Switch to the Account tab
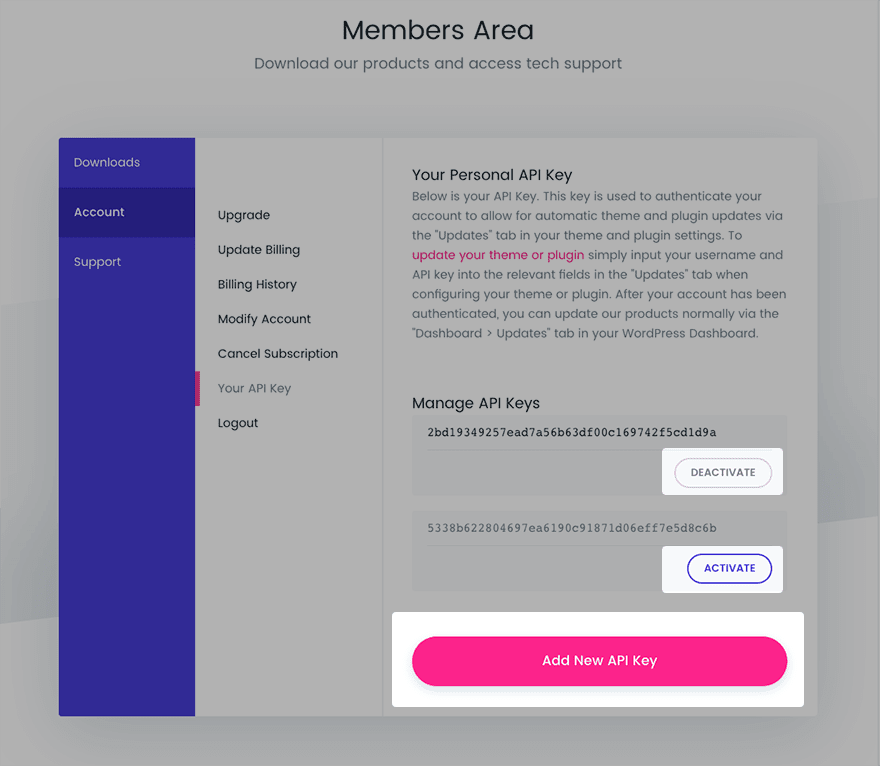 point(99,212)
